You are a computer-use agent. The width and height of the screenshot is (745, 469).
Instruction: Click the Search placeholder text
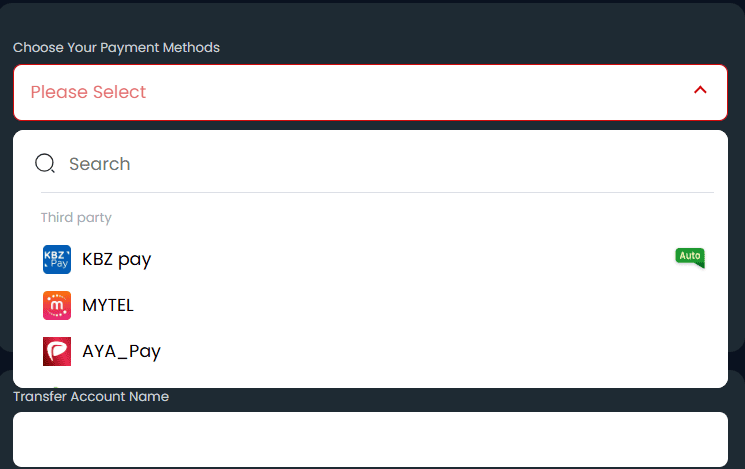coord(100,164)
